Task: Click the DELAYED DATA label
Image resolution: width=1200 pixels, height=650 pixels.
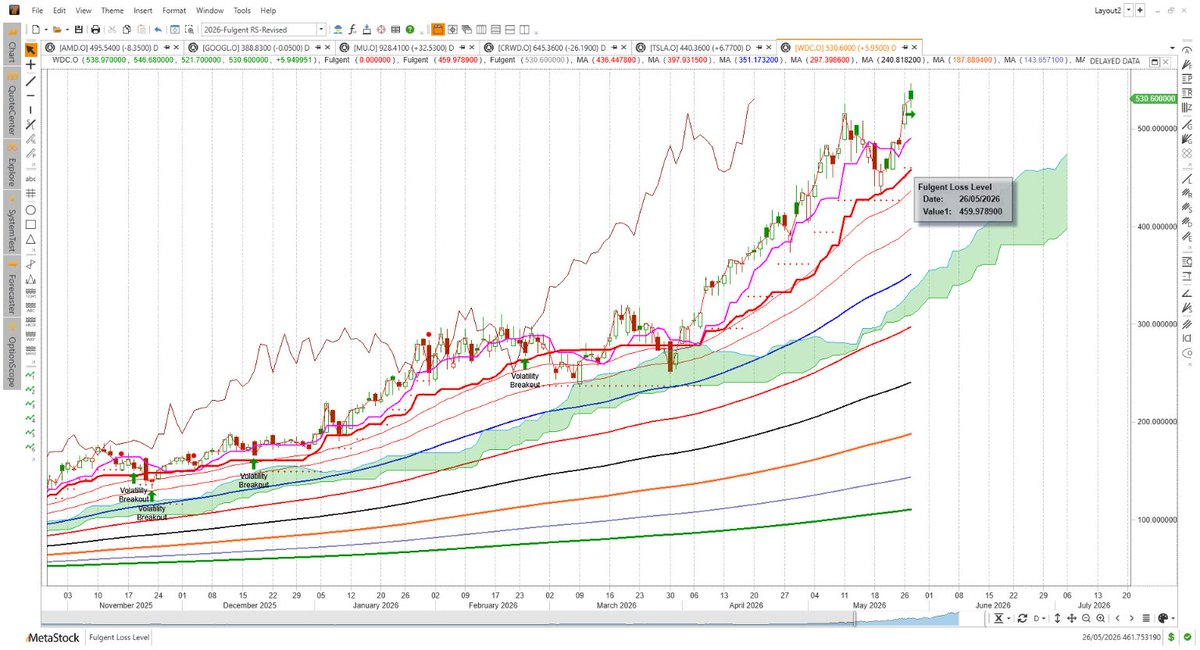Action: [x=1115, y=61]
